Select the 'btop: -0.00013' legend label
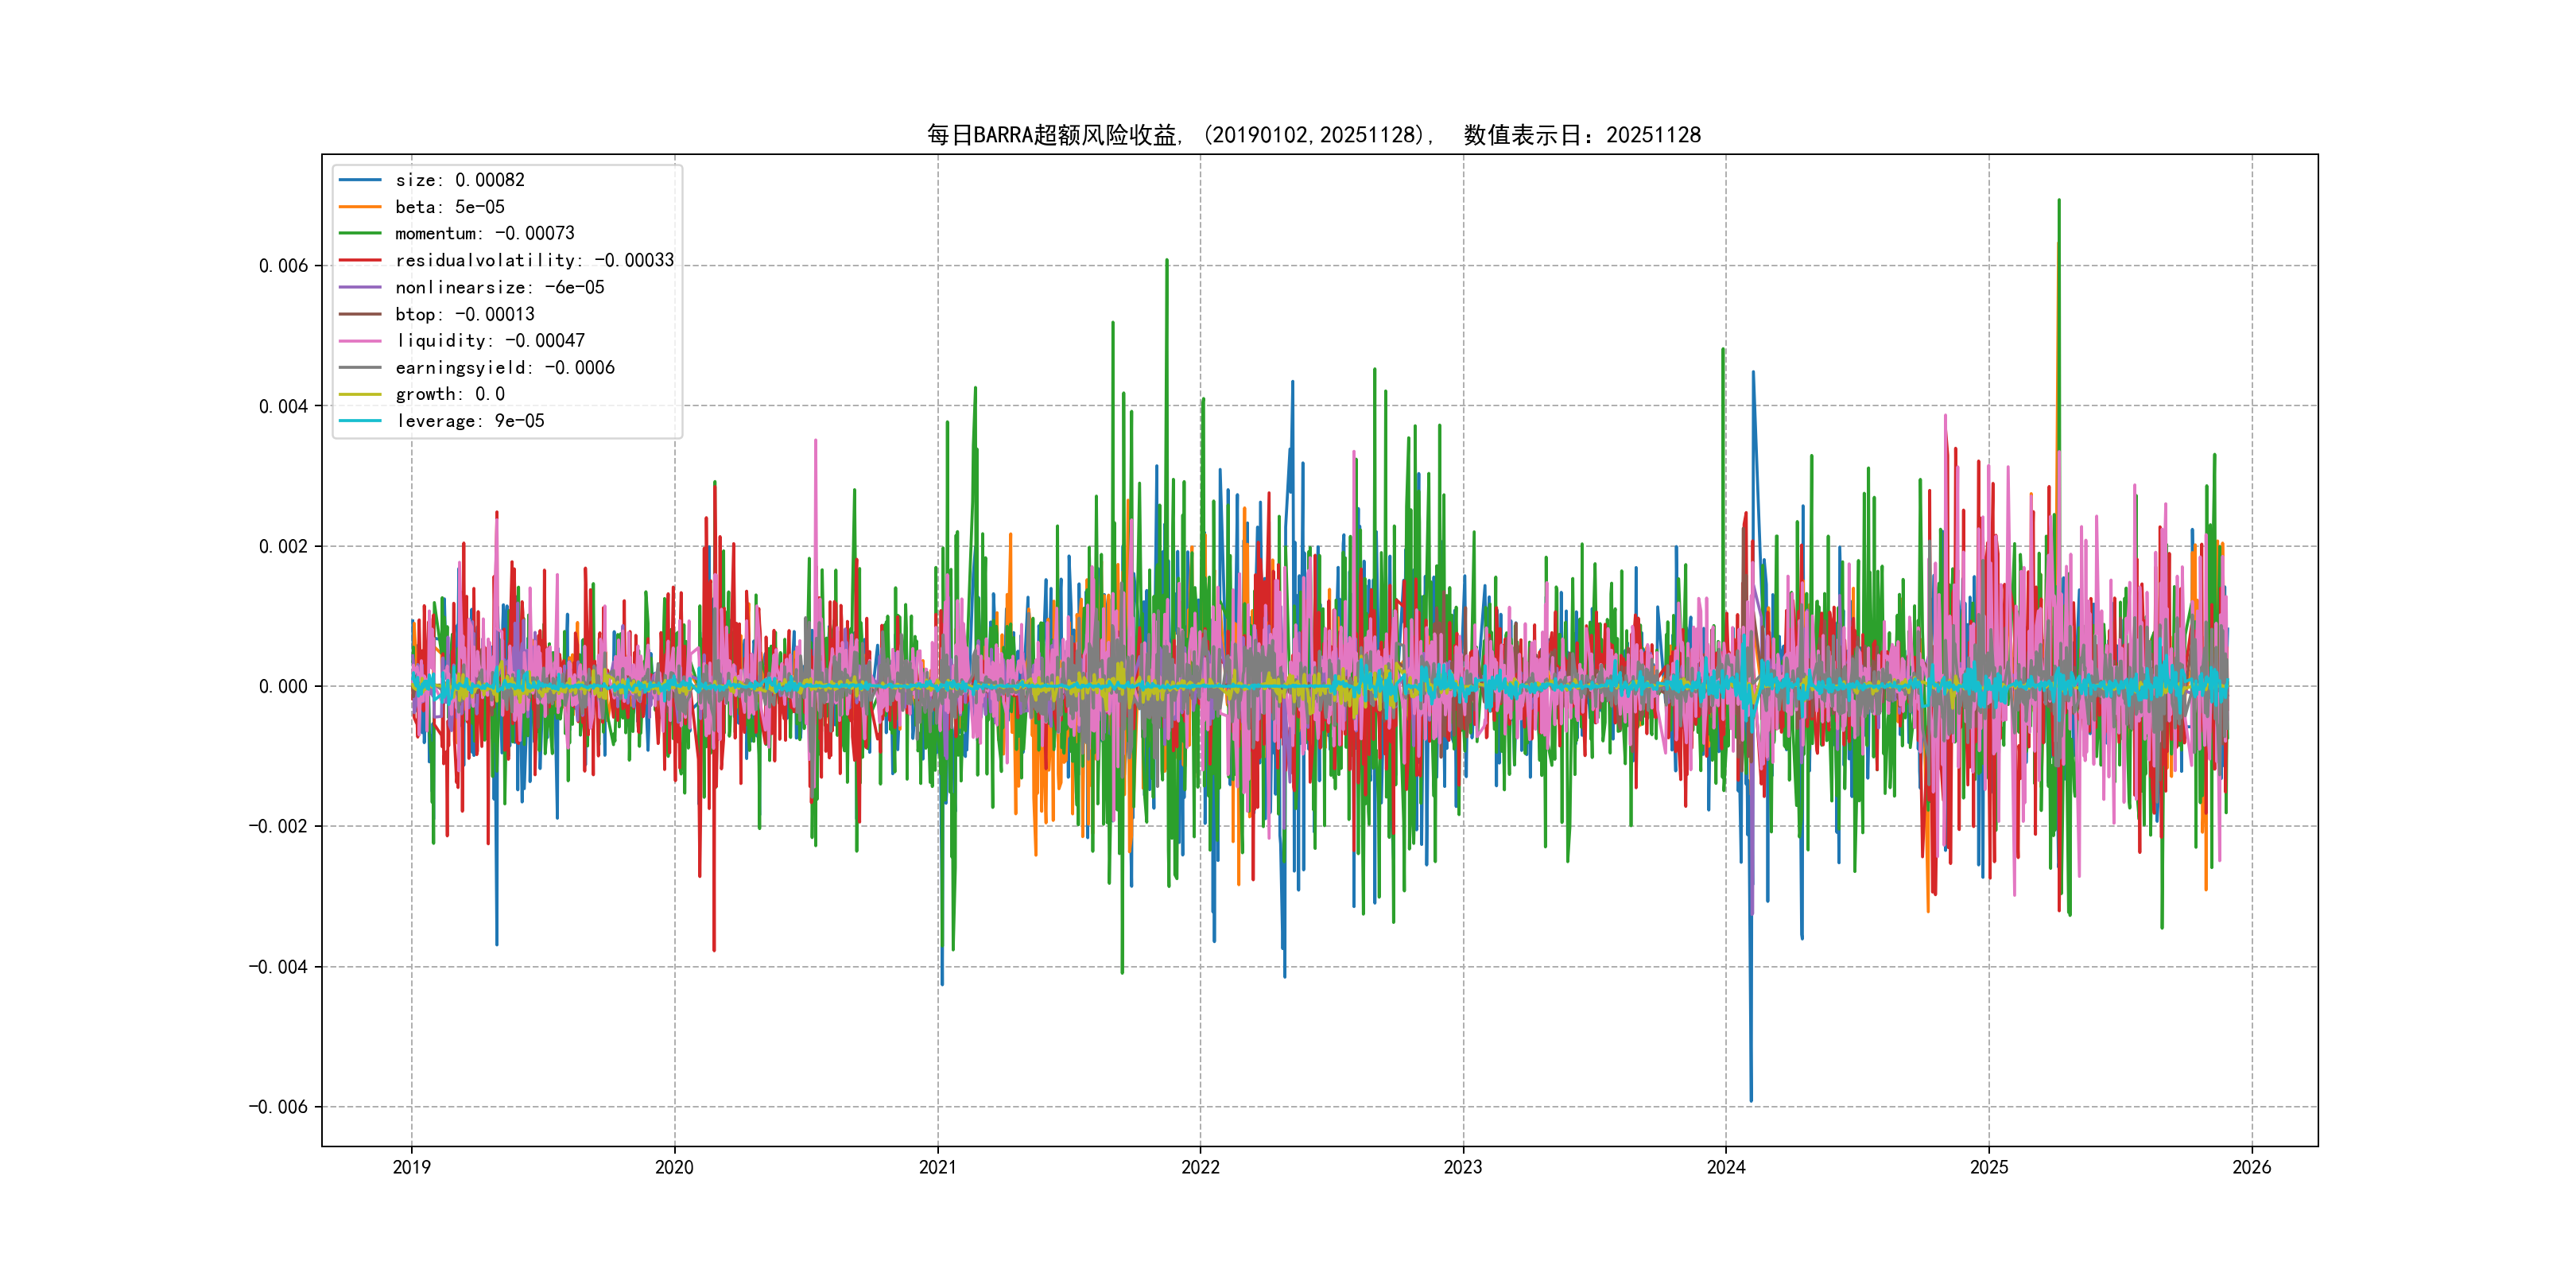2576x1288 pixels. [464, 314]
